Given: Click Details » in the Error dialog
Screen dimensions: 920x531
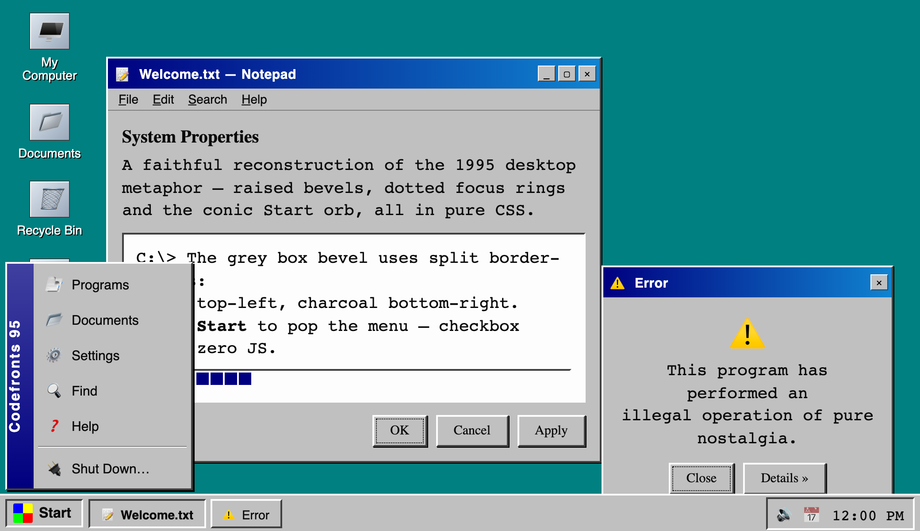Looking at the screenshot, I should (x=784, y=478).
